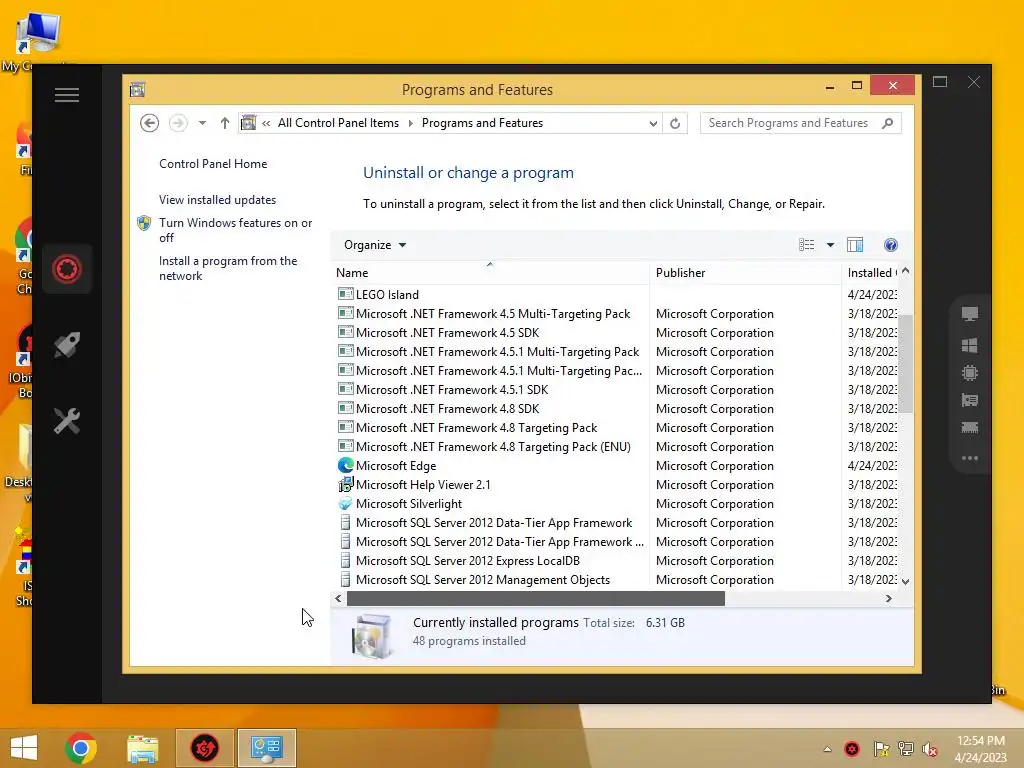Click the vertical scrollbar down arrow

(x=905, y=581)
